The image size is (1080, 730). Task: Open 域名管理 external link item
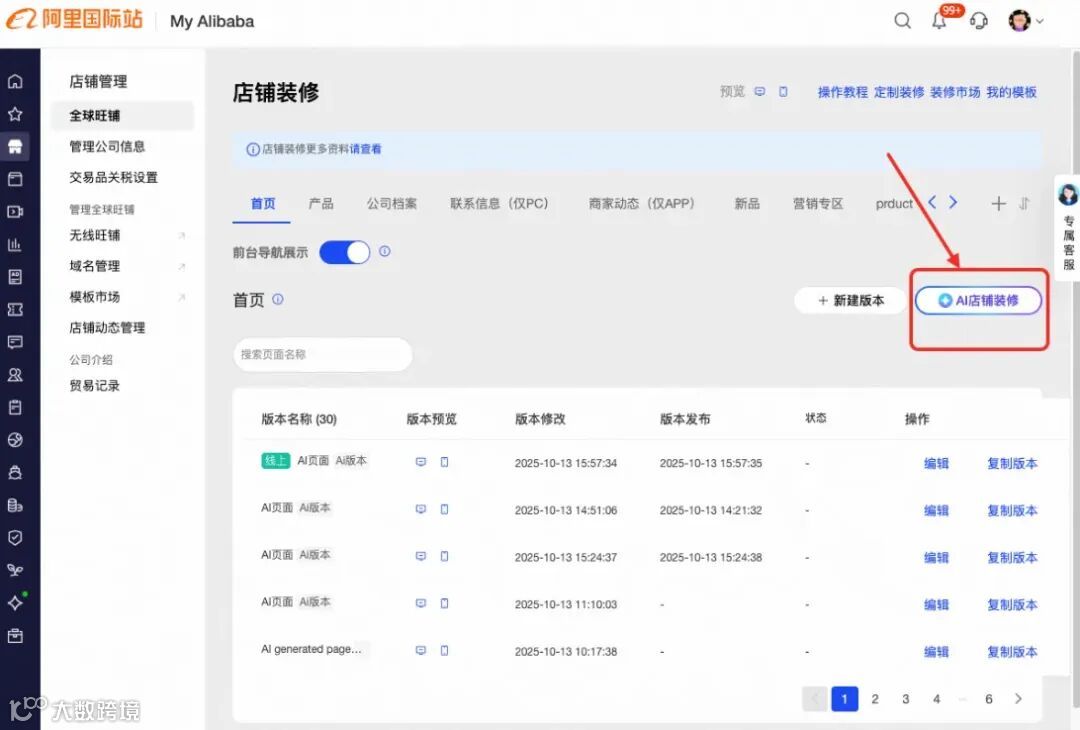point(127,266)
